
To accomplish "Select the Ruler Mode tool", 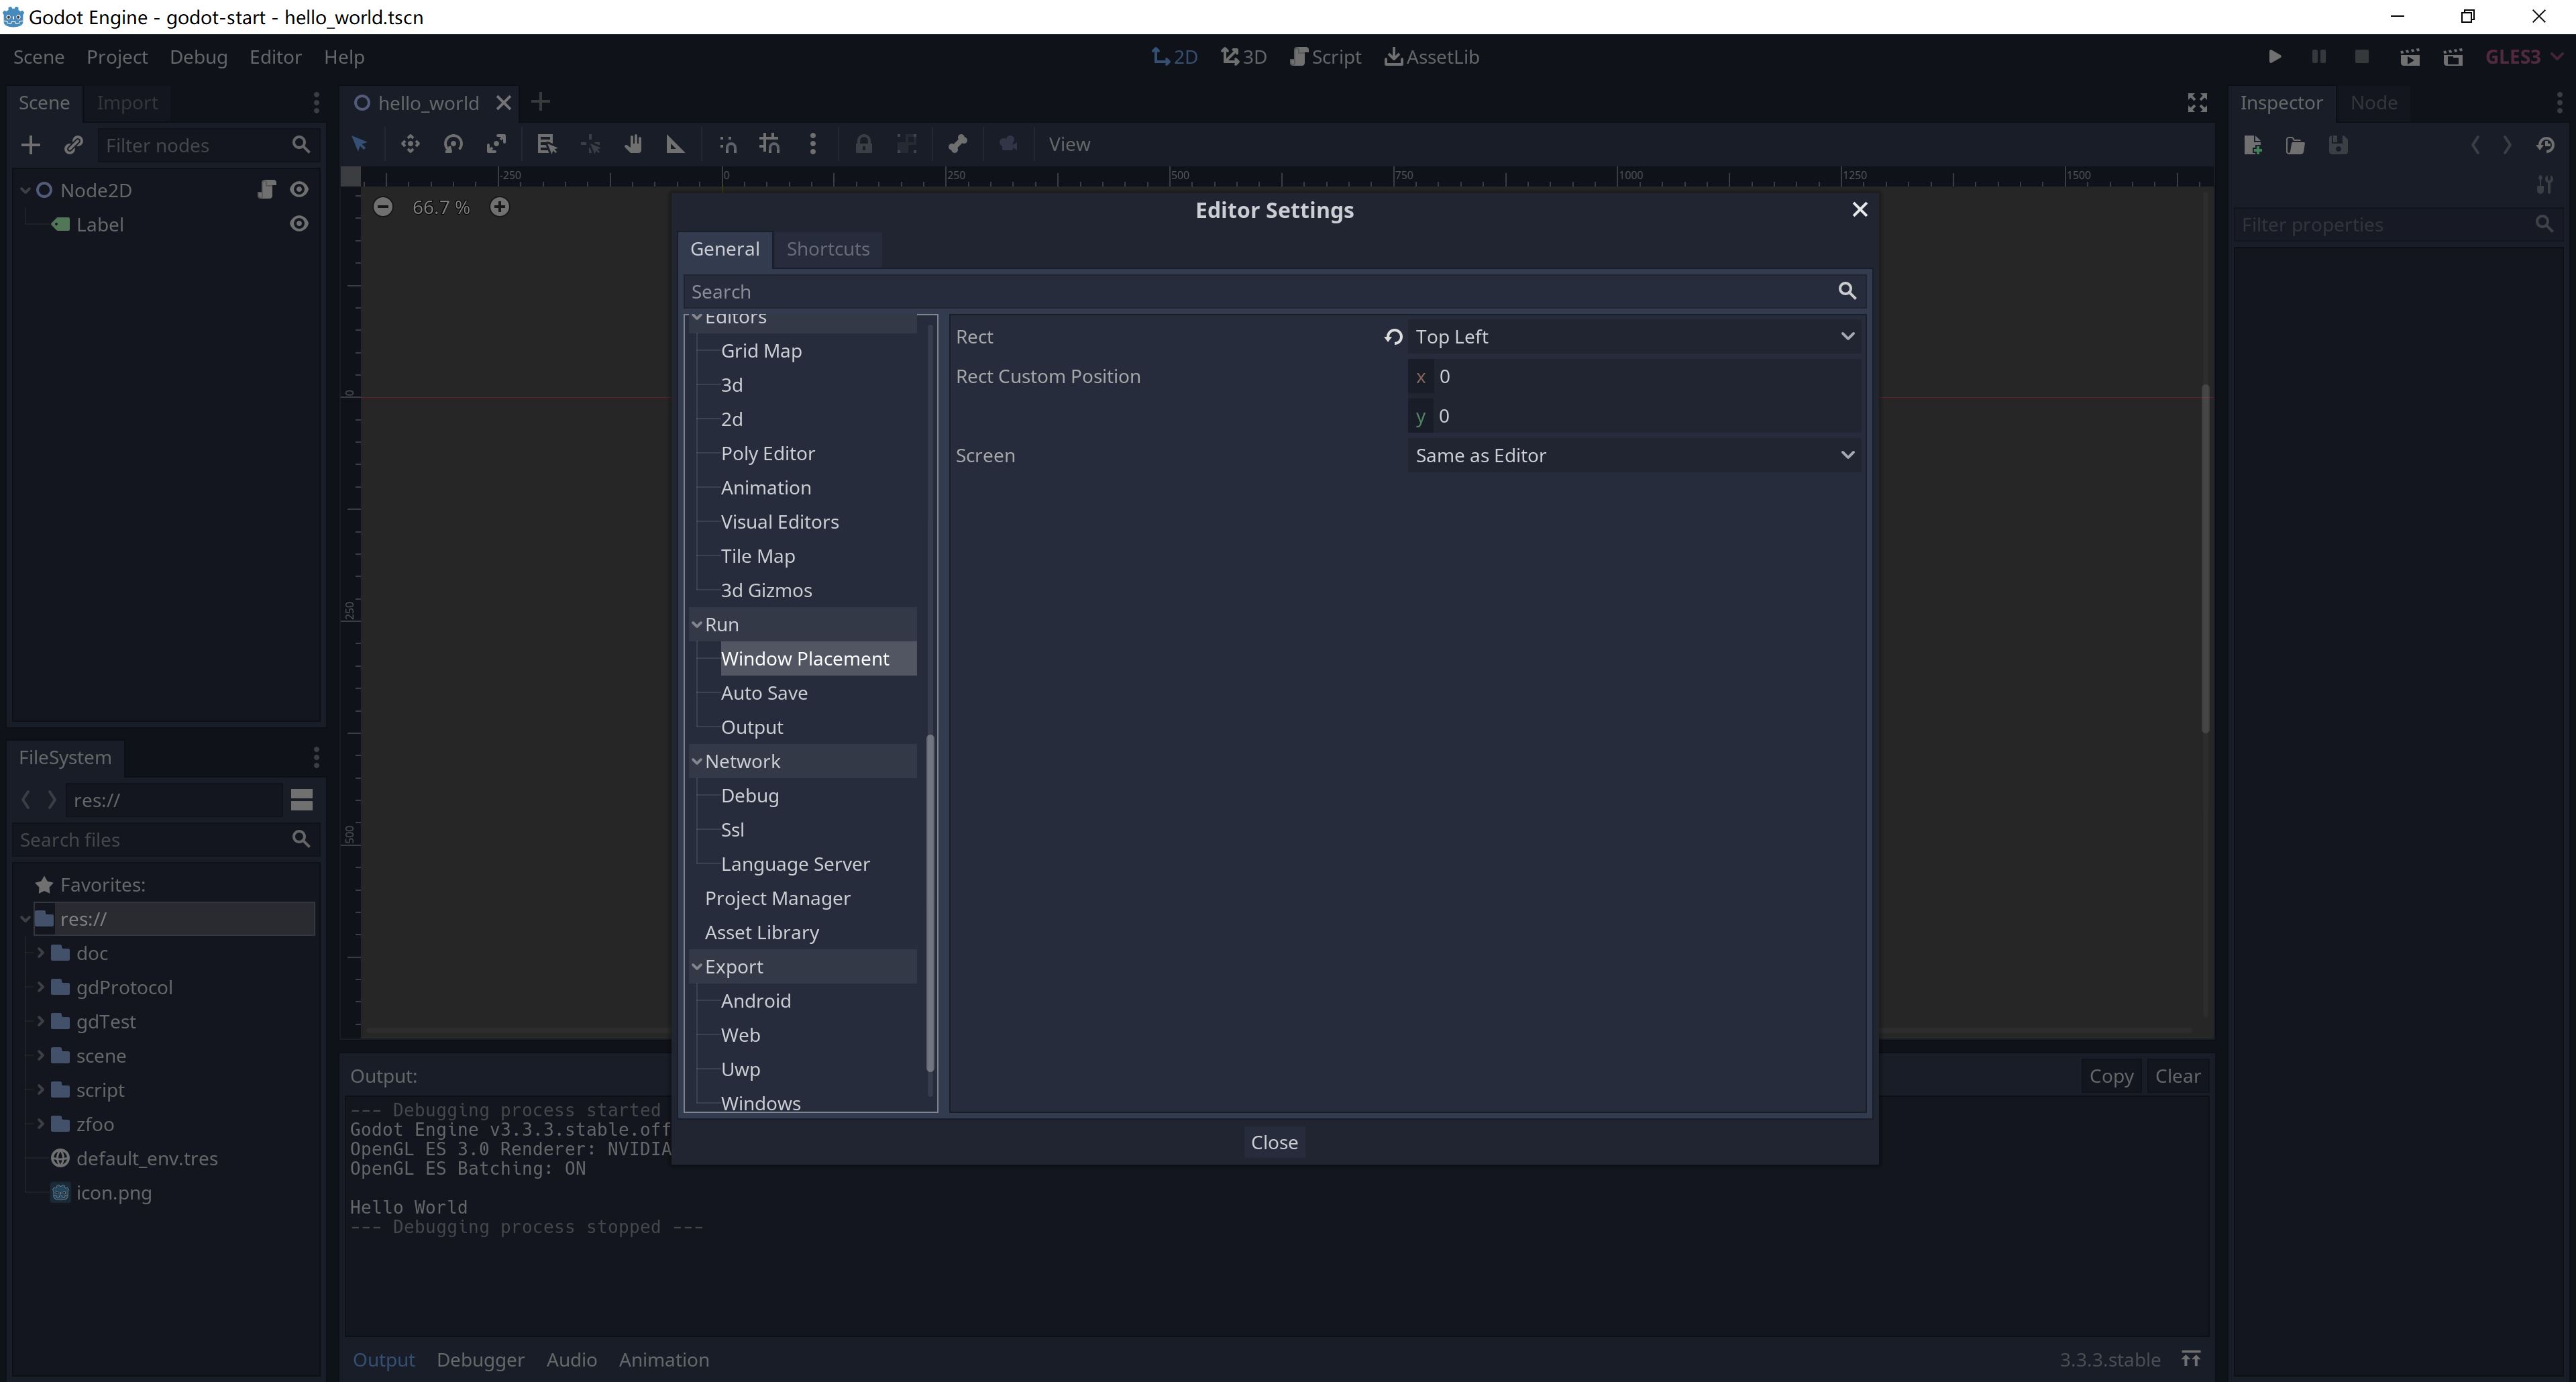I will [675, 144].
